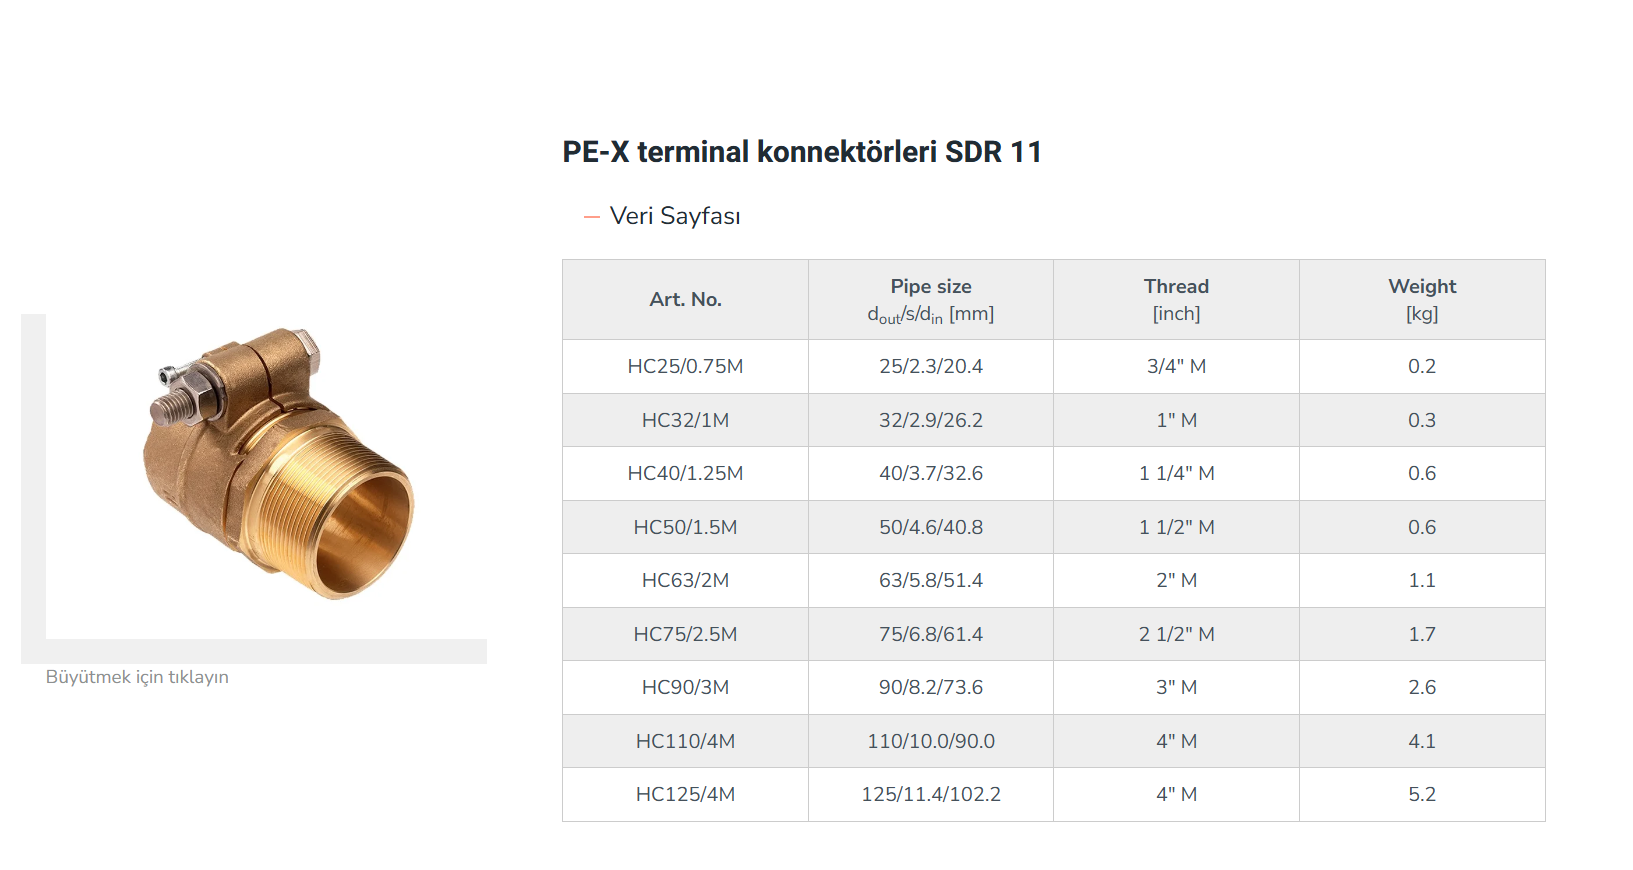
Task: Click the HC50/1.5M article cell
Action: pos(685,527)
